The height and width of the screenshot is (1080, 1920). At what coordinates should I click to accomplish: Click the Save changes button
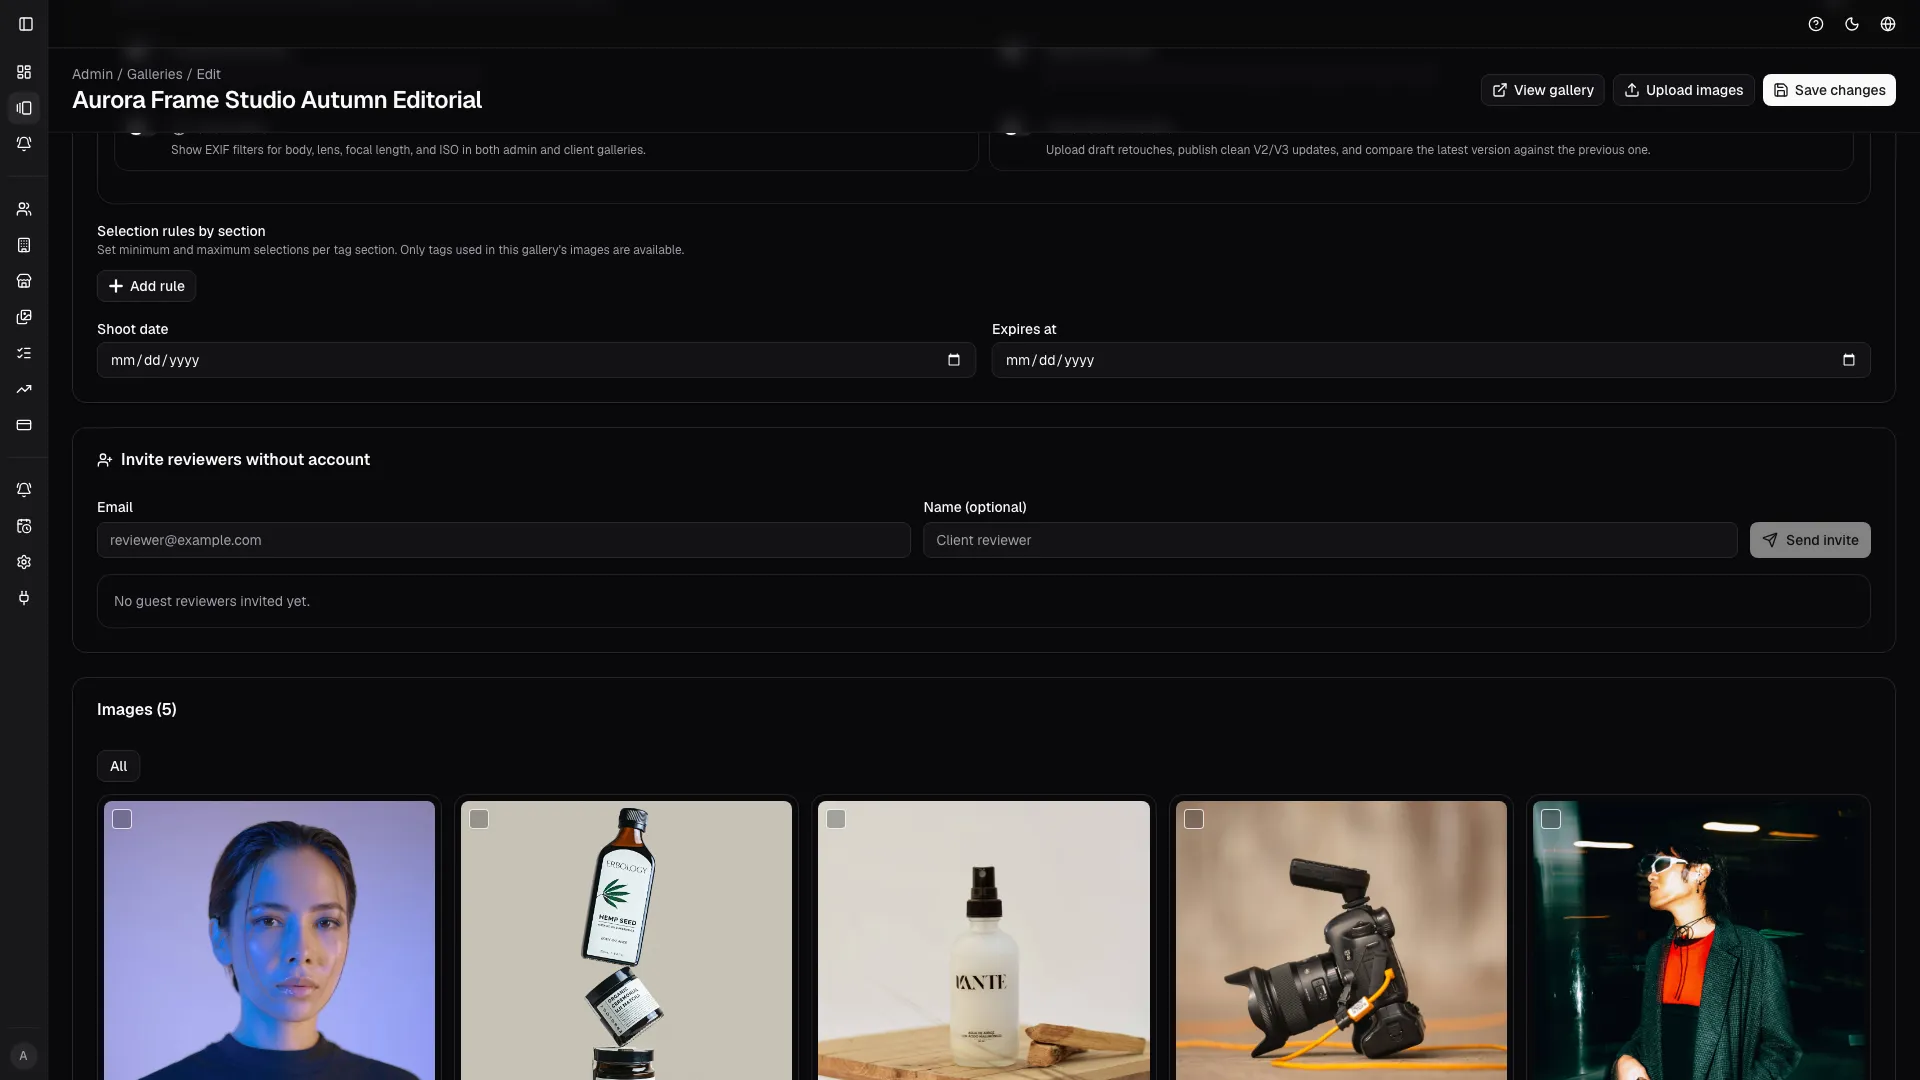[1829, 90]
